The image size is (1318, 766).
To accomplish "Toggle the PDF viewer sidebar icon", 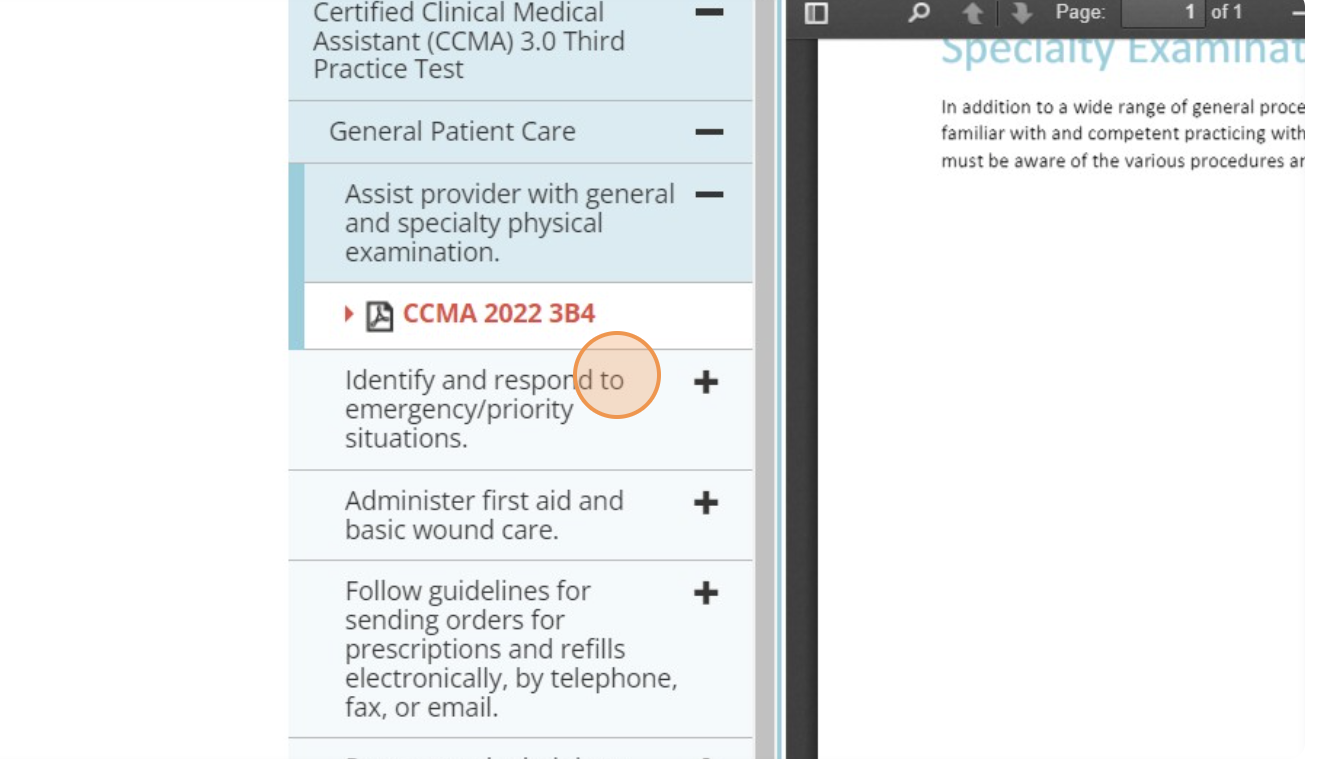I will pyautogui.click(x=816, y=13).
